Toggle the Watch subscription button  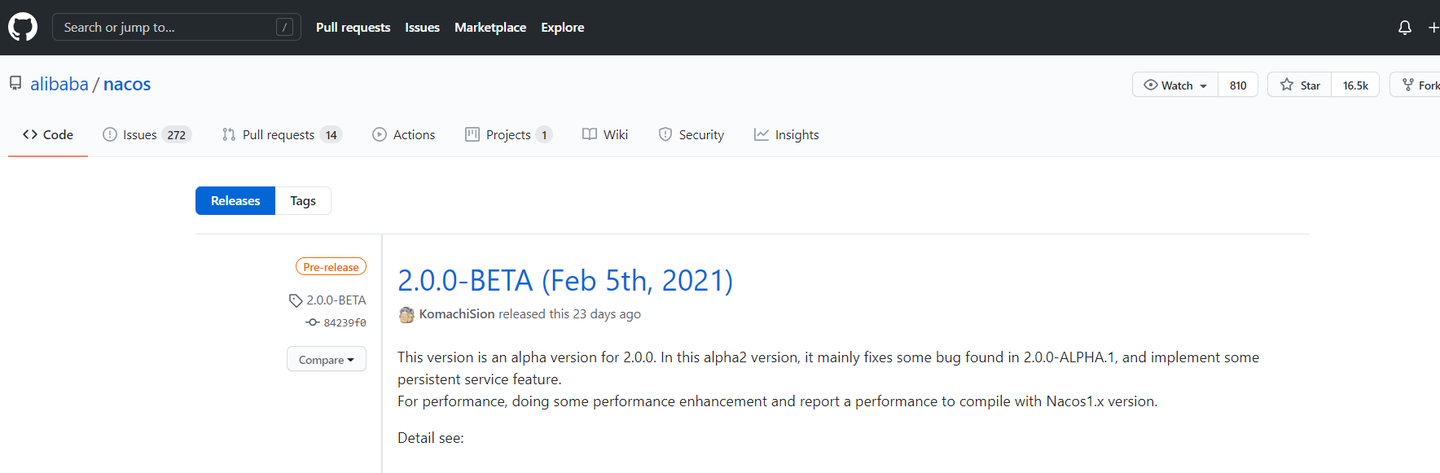(x=1175, y=85)
